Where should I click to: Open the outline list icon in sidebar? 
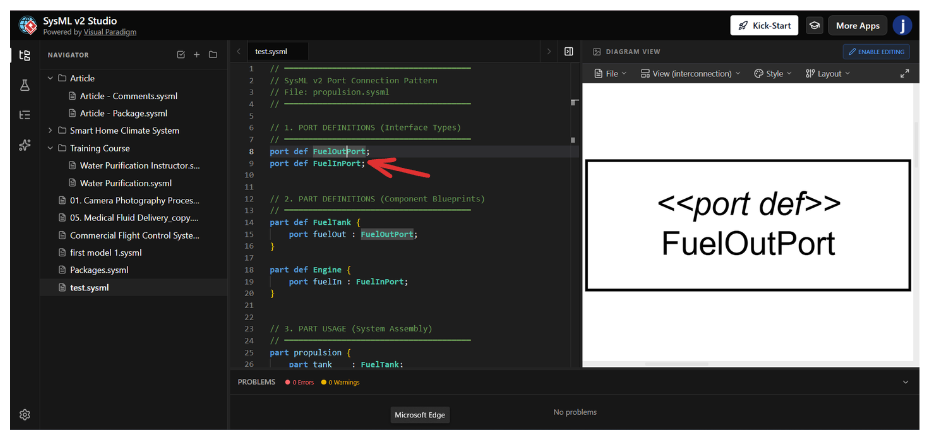(x=24, y=115)
